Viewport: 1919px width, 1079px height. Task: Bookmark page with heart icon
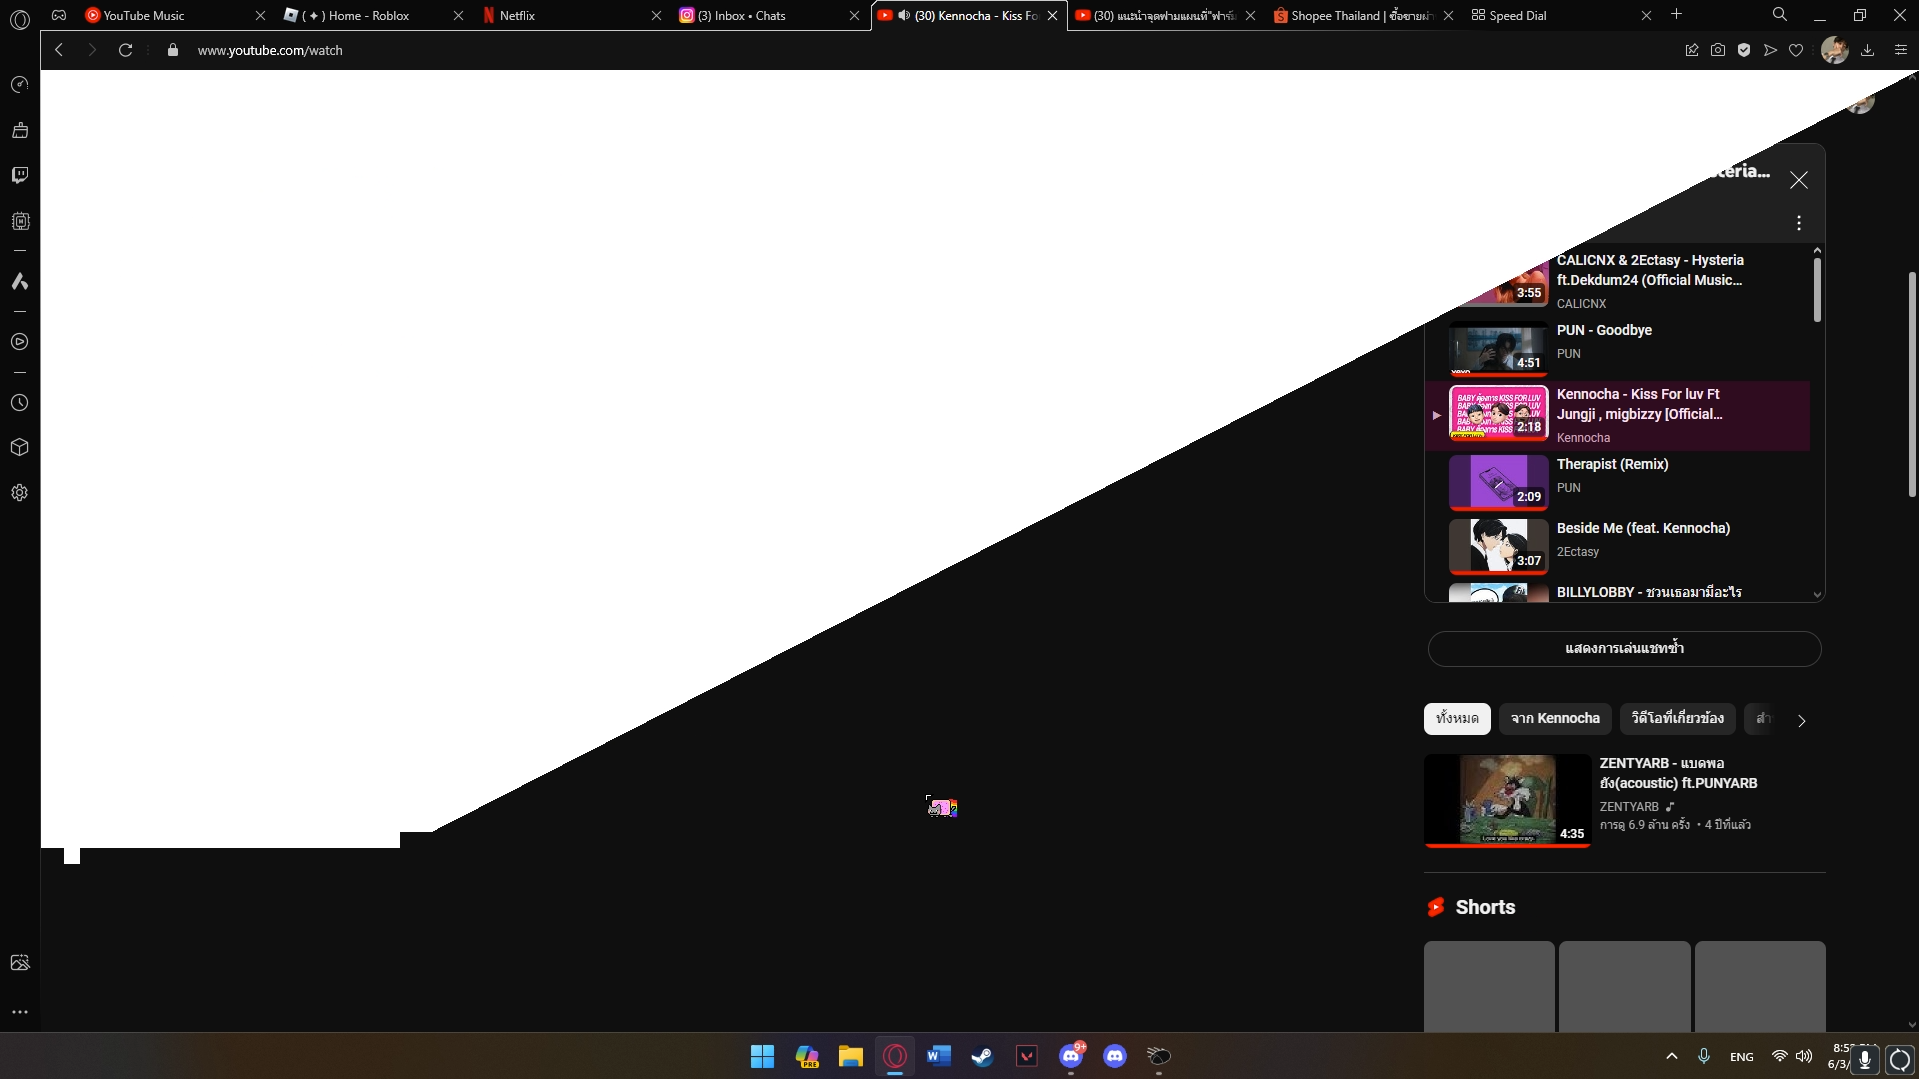(x=1796, y=50)
